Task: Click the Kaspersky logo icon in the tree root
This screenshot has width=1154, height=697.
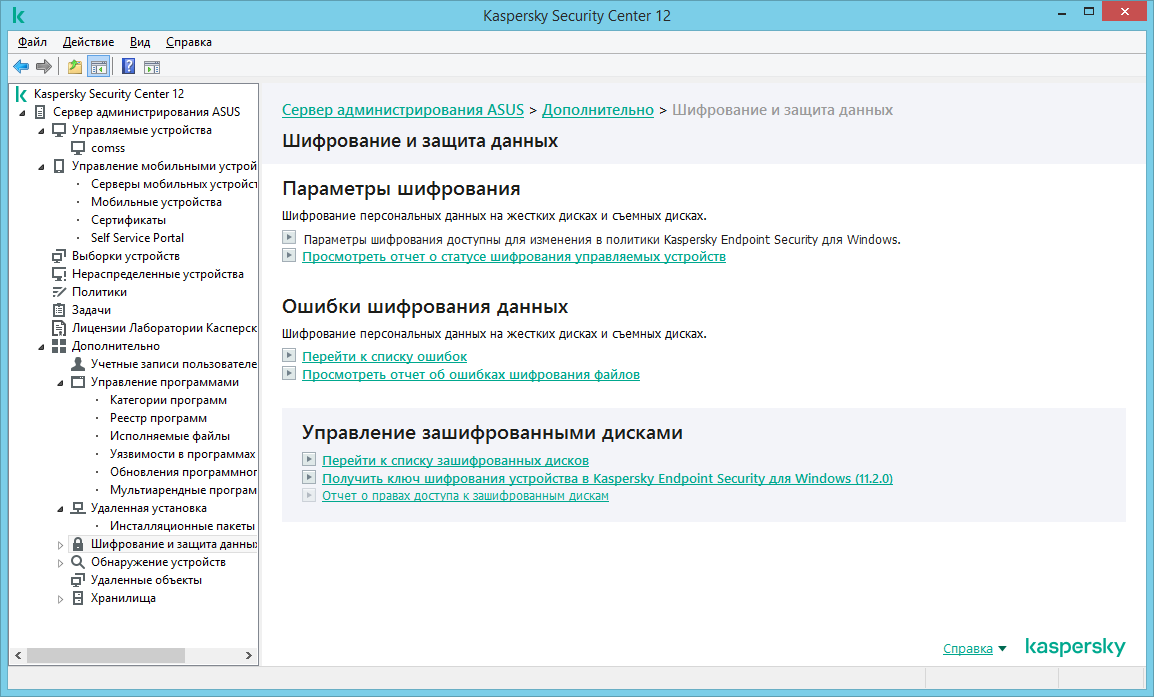Action: [21, 94]
